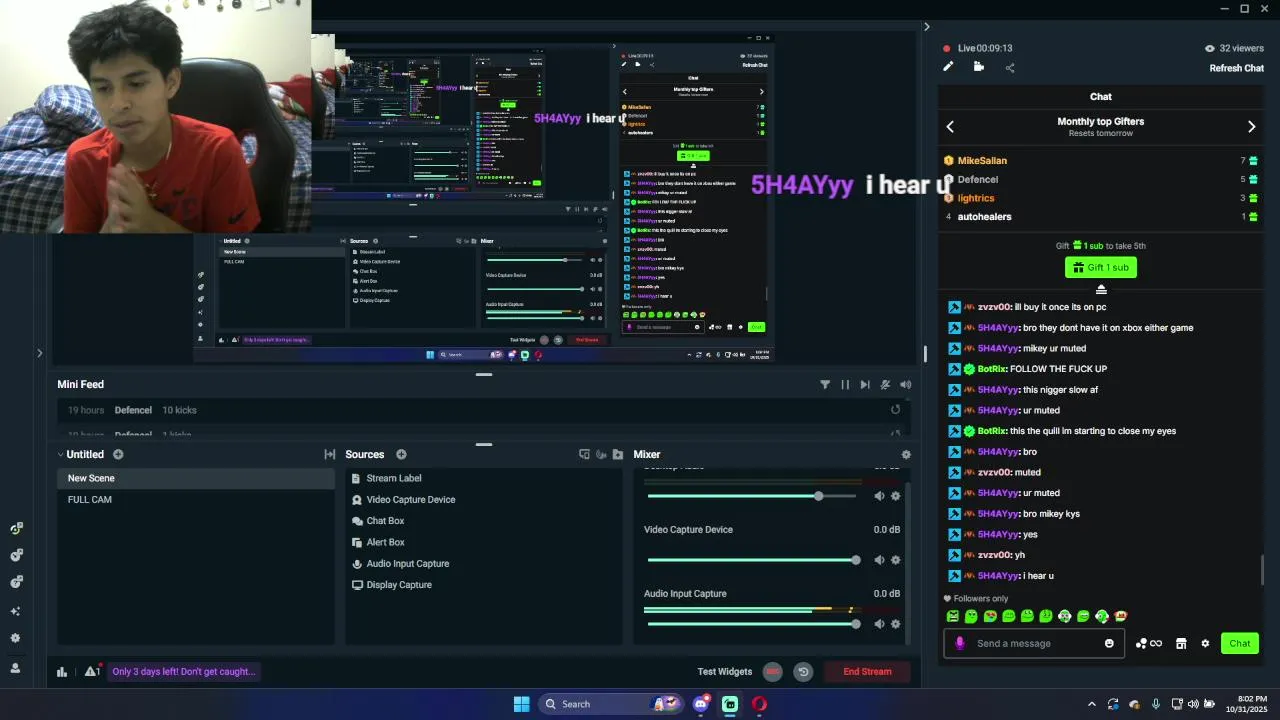Mute the Video Capture Device mixer channel
This screenshot has width=1280, height=720.
tap(879, 560)
